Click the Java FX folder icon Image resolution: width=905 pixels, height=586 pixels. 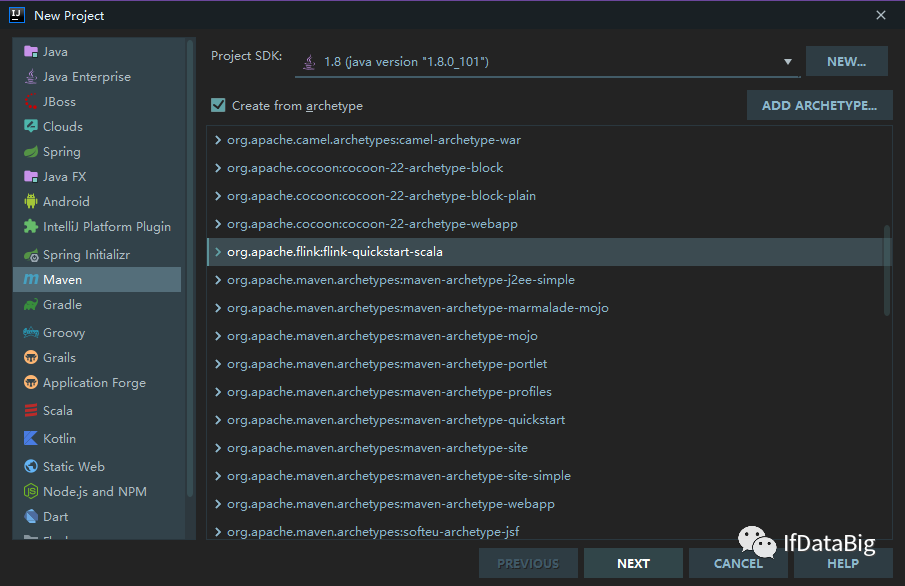[x=31, y=177]
